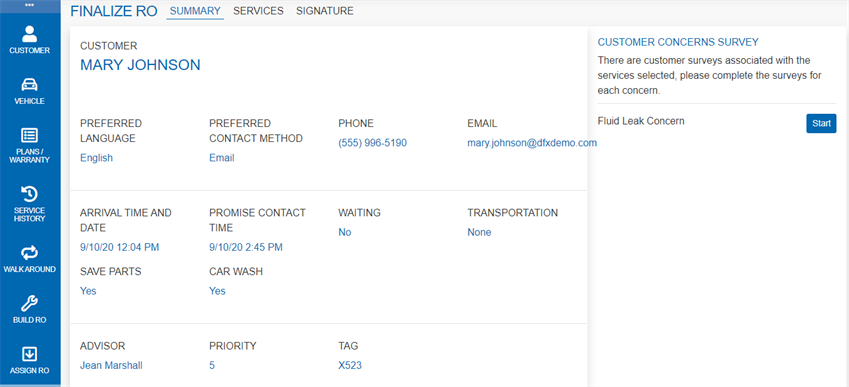Image resolution: width=849 pixels, height=387 pixels.
Task: Click the Transportation value None
Action: (479, 232)
